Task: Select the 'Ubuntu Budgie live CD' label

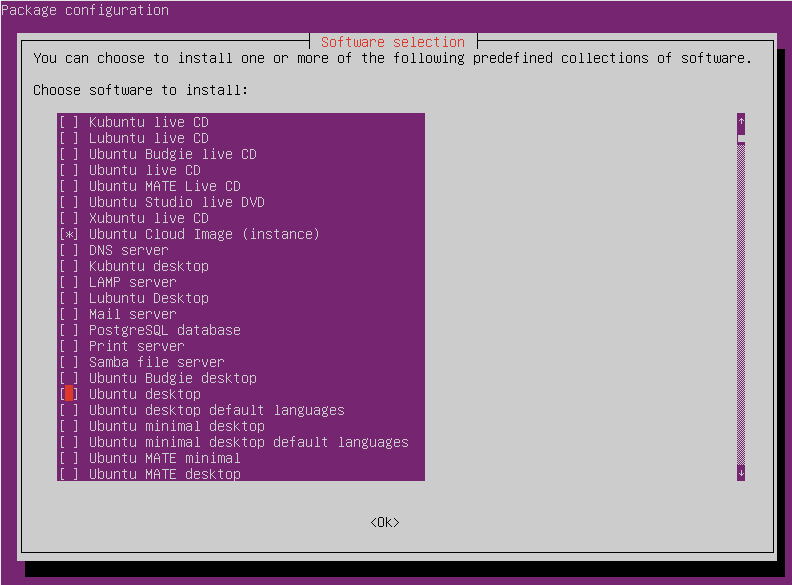Action: click(173, 154)
